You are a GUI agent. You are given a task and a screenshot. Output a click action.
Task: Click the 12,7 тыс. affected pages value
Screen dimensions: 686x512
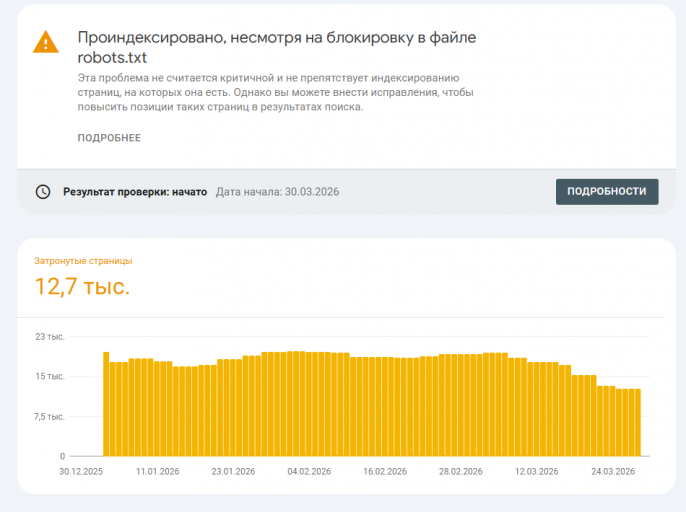point(82,287)
